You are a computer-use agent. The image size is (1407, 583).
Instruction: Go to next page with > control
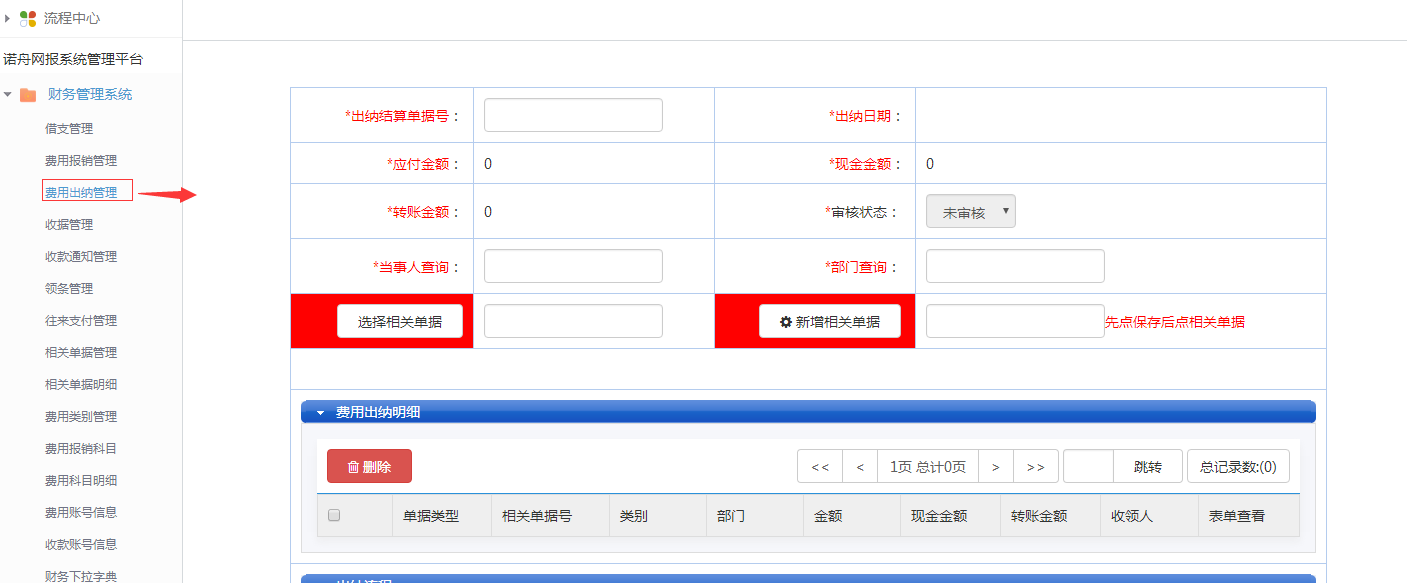click(995, 466)
